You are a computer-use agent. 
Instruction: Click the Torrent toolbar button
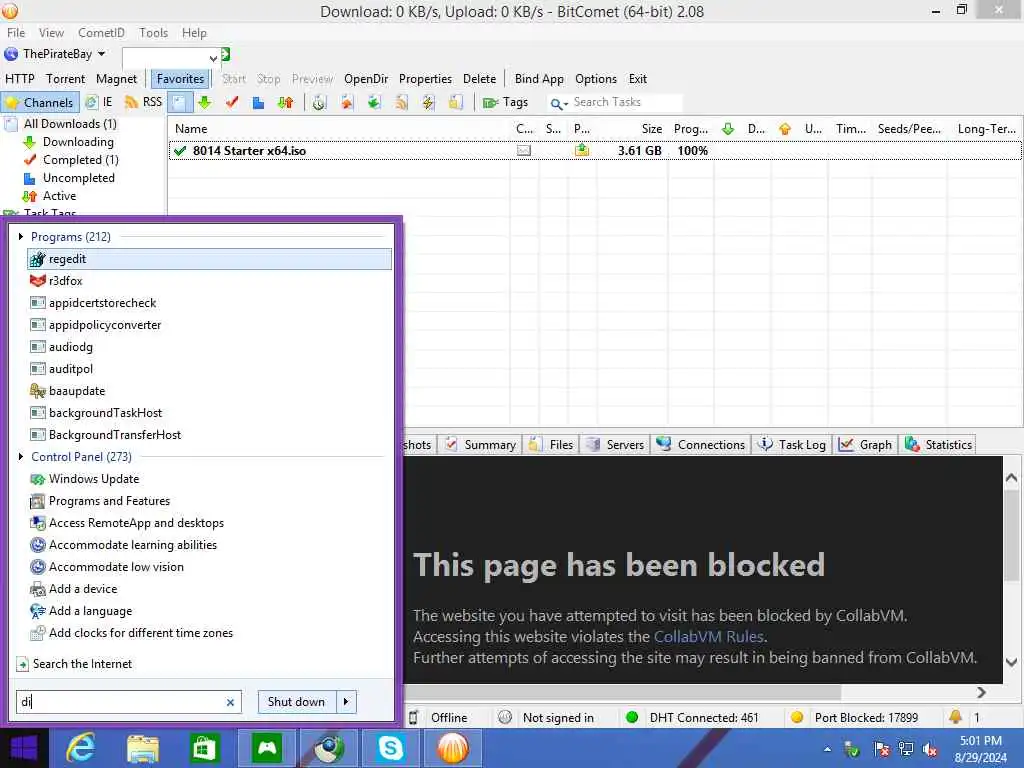(x=65, y=79)
